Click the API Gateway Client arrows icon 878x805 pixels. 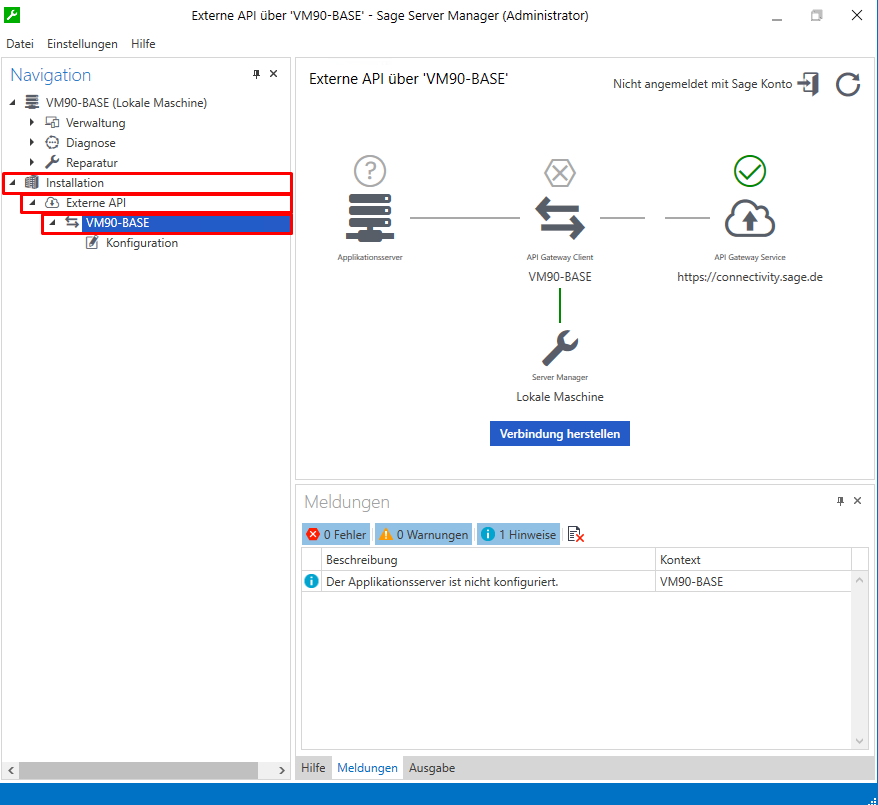click(x=559, y=218)
